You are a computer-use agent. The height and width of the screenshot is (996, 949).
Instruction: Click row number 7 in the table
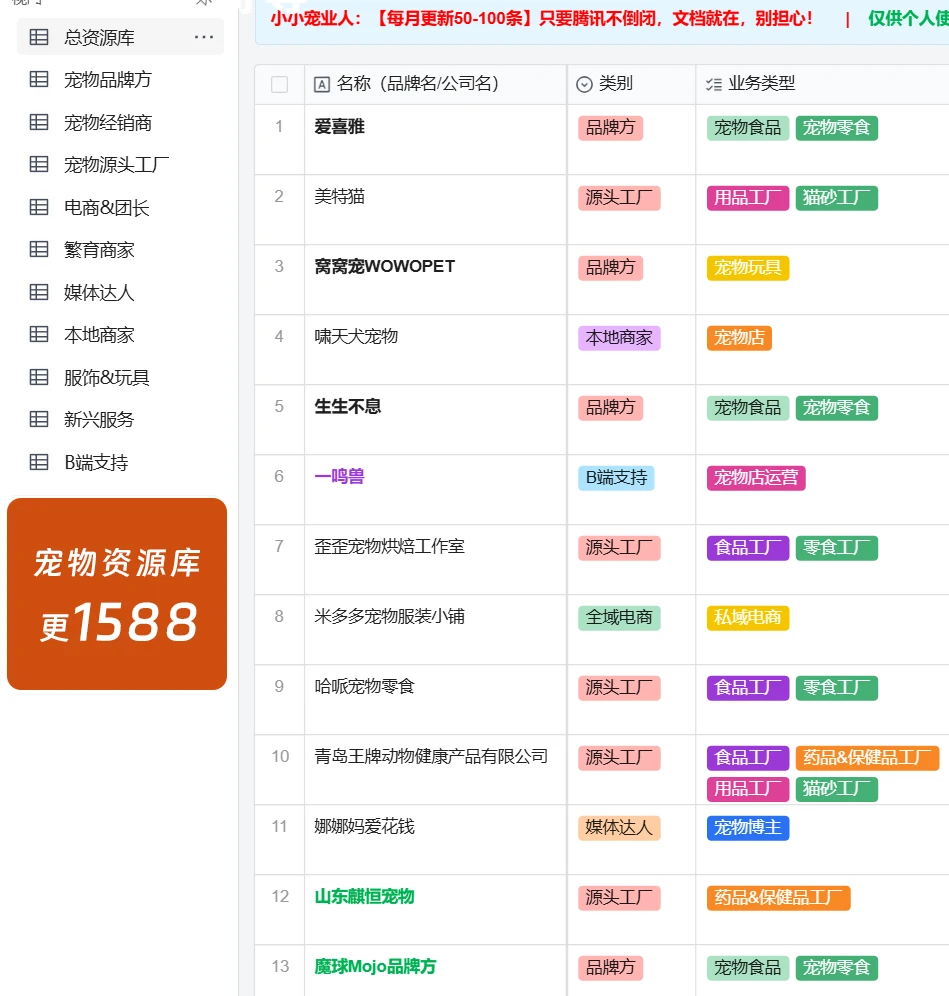(x=279, y=546)
